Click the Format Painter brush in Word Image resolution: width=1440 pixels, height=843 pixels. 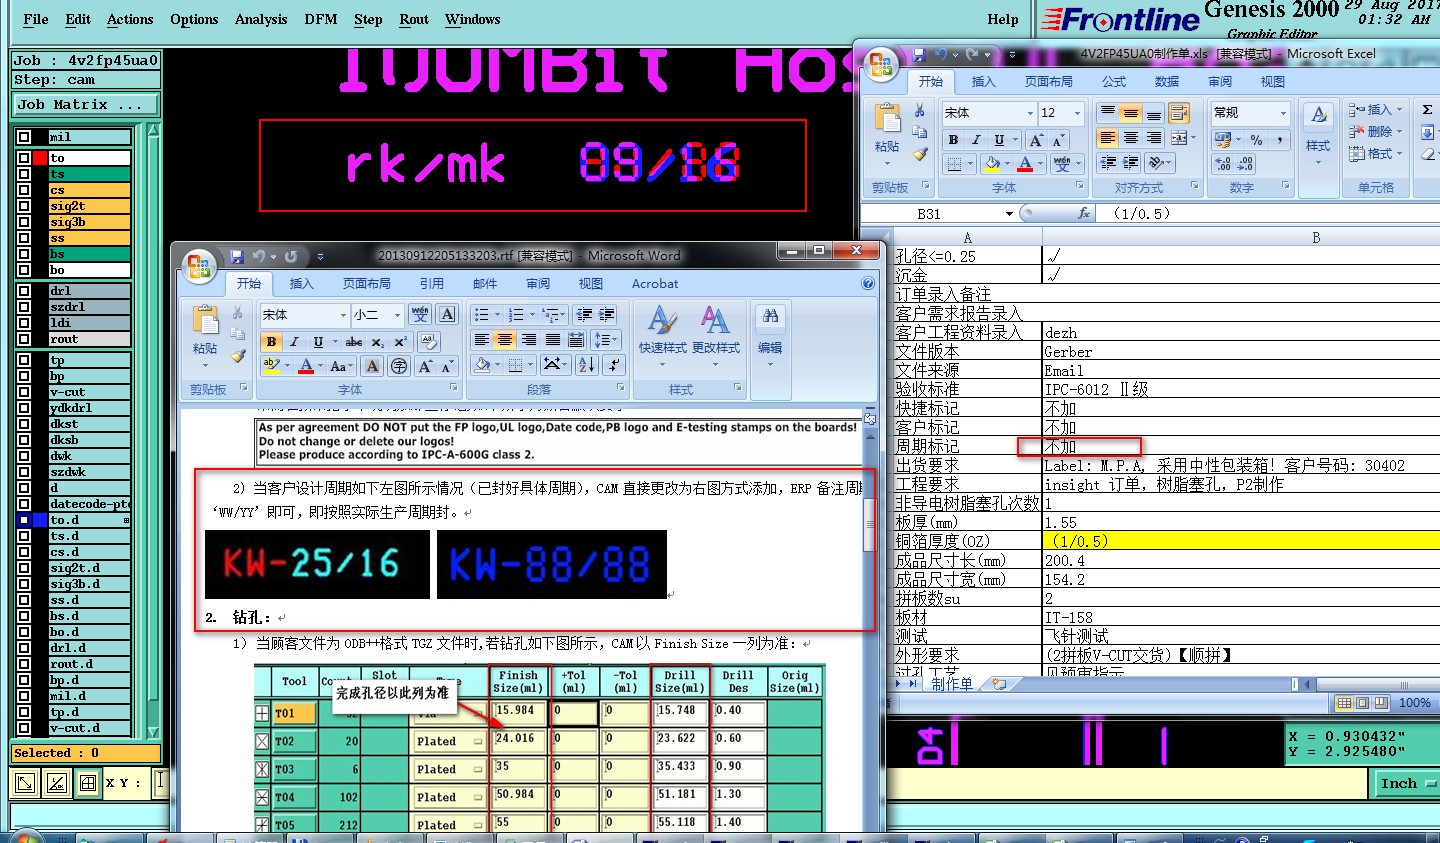(238, 355)
